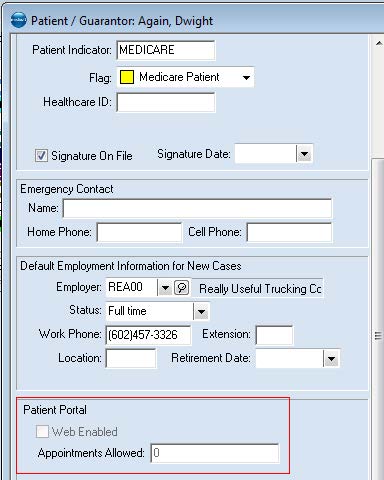This screenshot has width=384, height=480.
Task: Click the emergency Cell Phone field
Action: [x=289, y=232]
